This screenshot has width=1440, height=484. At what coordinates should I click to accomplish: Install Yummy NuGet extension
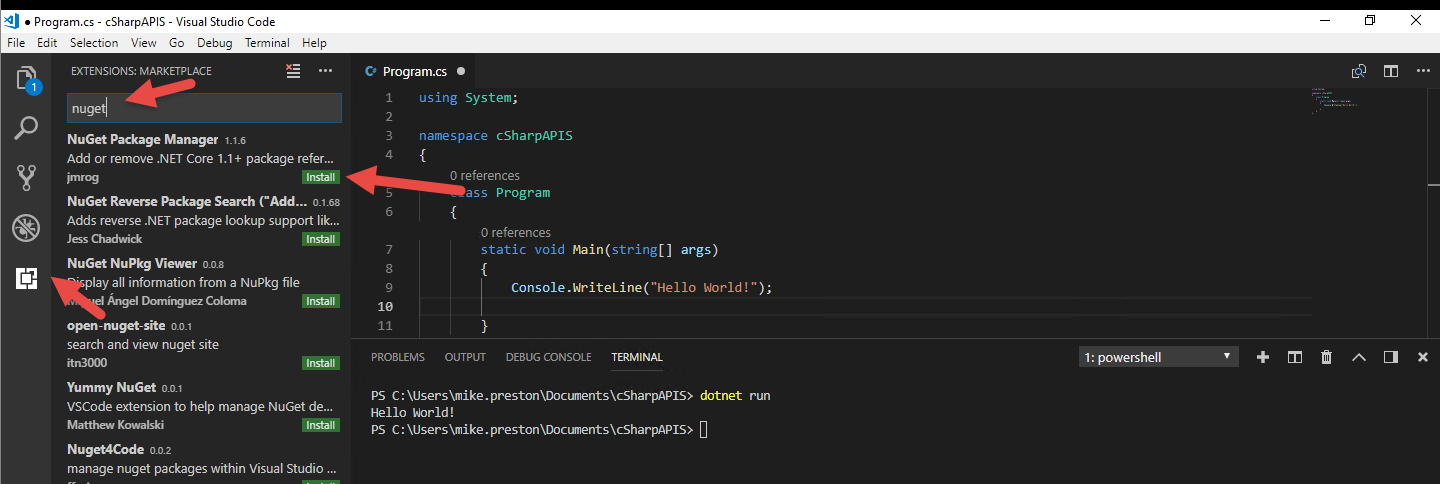click(x=321, y=425)
